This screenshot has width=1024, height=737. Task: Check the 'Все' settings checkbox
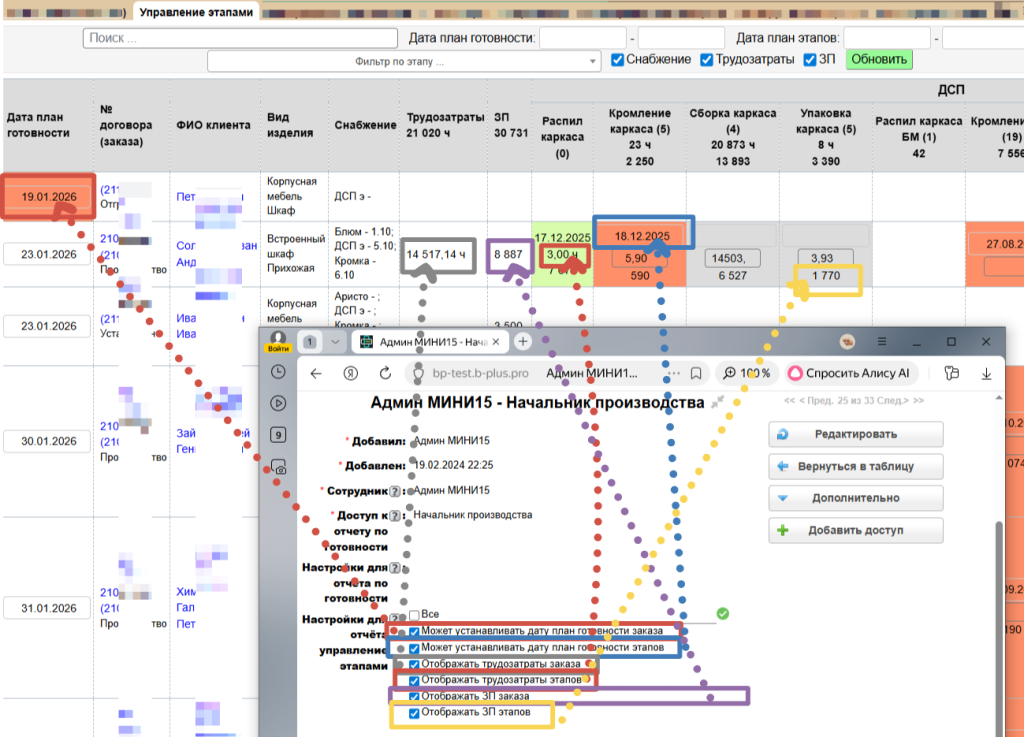(414, 615)
